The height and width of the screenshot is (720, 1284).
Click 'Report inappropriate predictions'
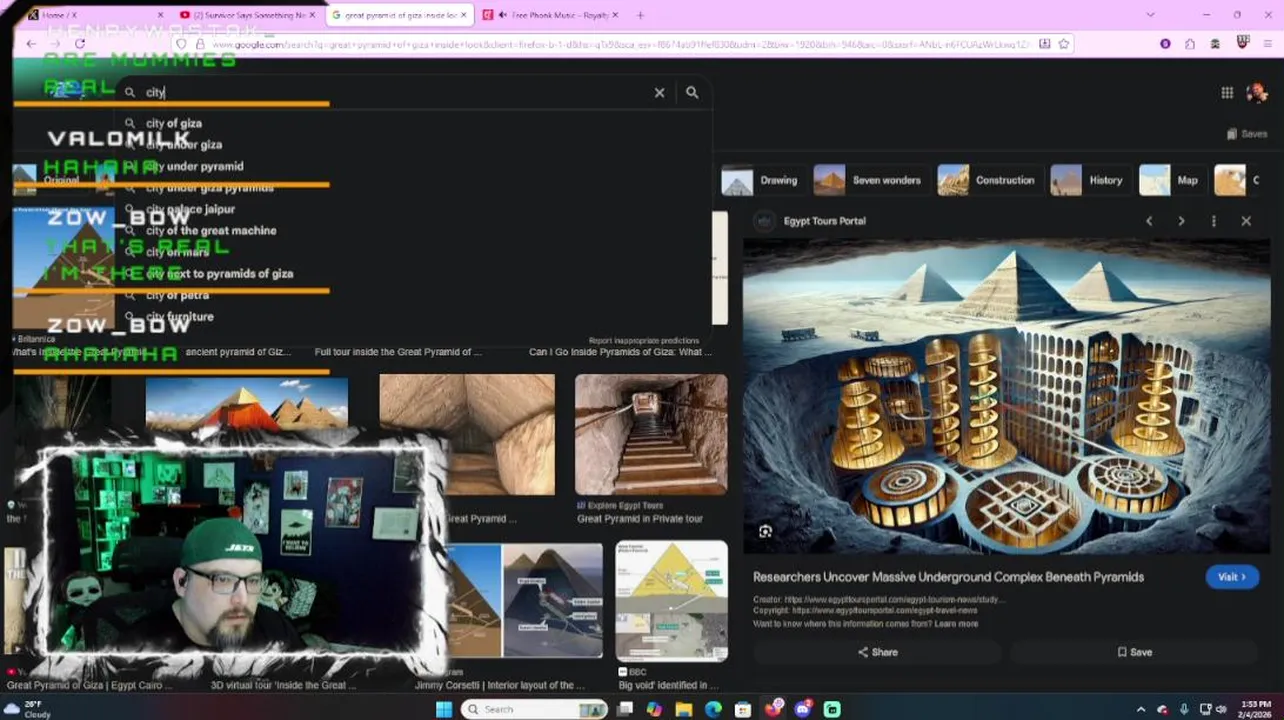(644, 341)
